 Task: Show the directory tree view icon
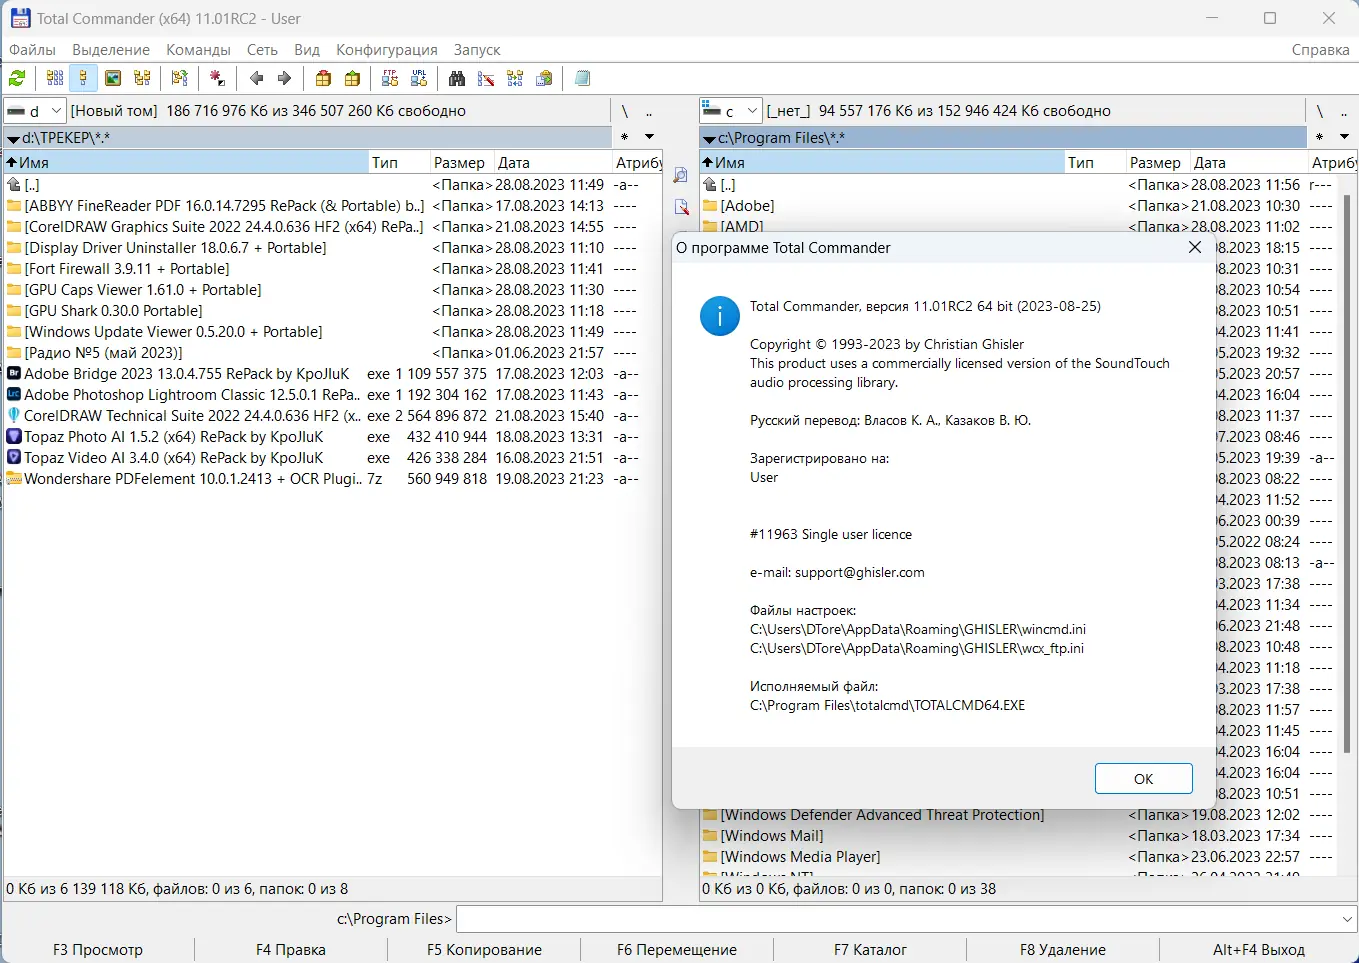[x=142, y=78]
